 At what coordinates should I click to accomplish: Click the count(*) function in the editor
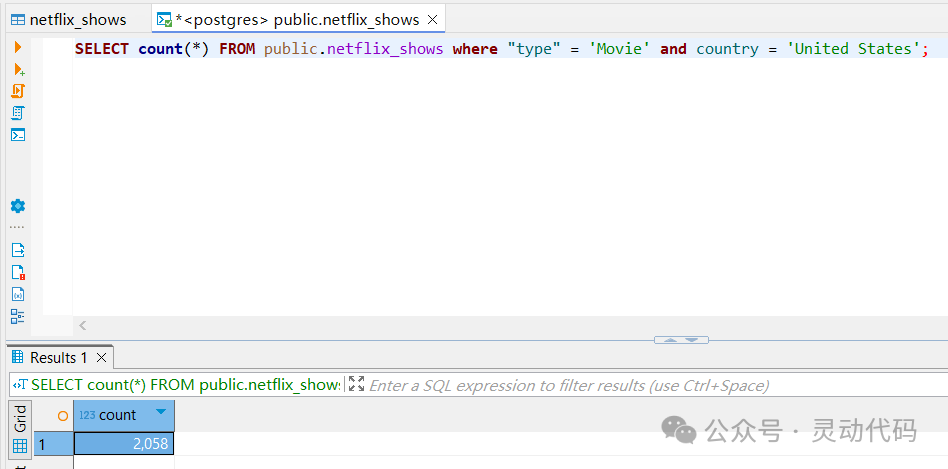pyautogui.click(x=174, y=49)
